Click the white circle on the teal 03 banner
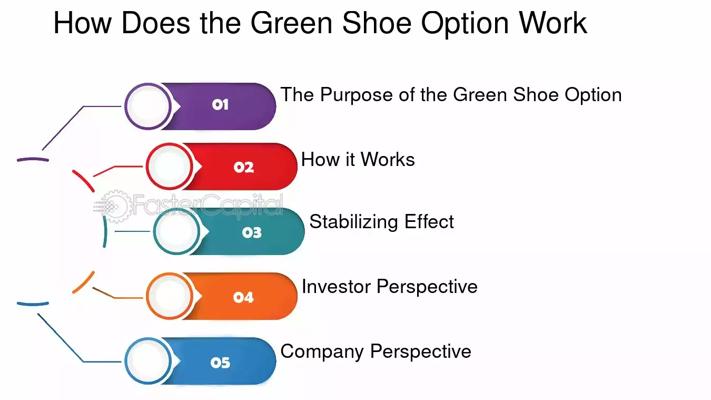The height and width of the screenshot is (400, 711). click(177, 232)
